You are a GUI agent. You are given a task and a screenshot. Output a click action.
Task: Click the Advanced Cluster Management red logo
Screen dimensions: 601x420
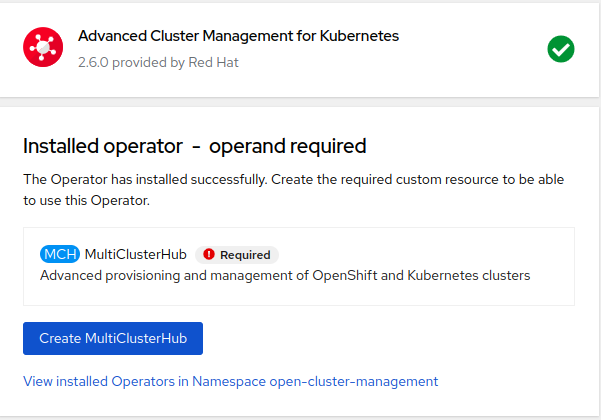(43, 48)
